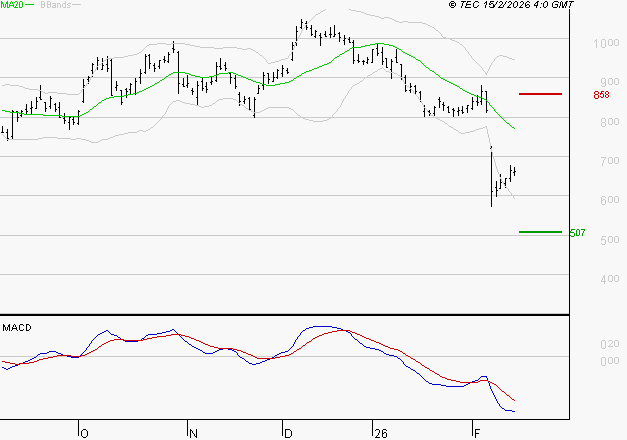The image size is (627, 440).
Task: Click the 507 support value label
Action: (x=577, y=233)
